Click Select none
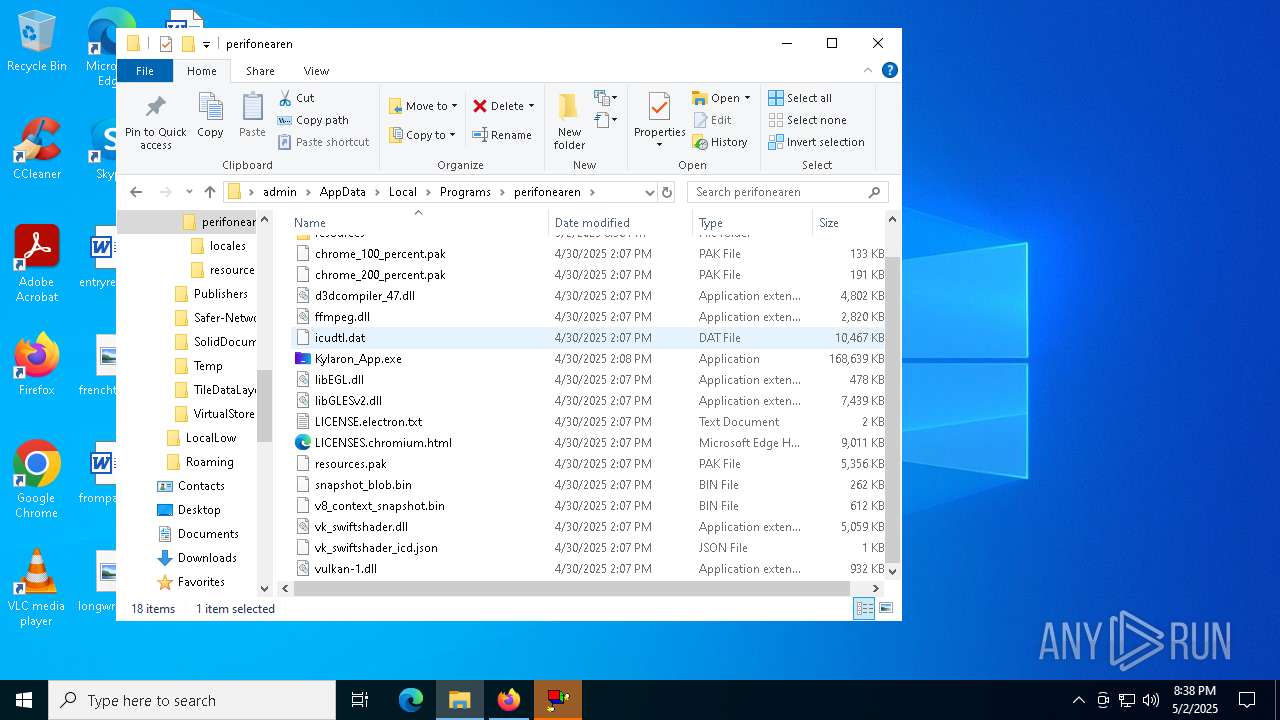Screen dimensions: 1280x720 tap(807, 120)
